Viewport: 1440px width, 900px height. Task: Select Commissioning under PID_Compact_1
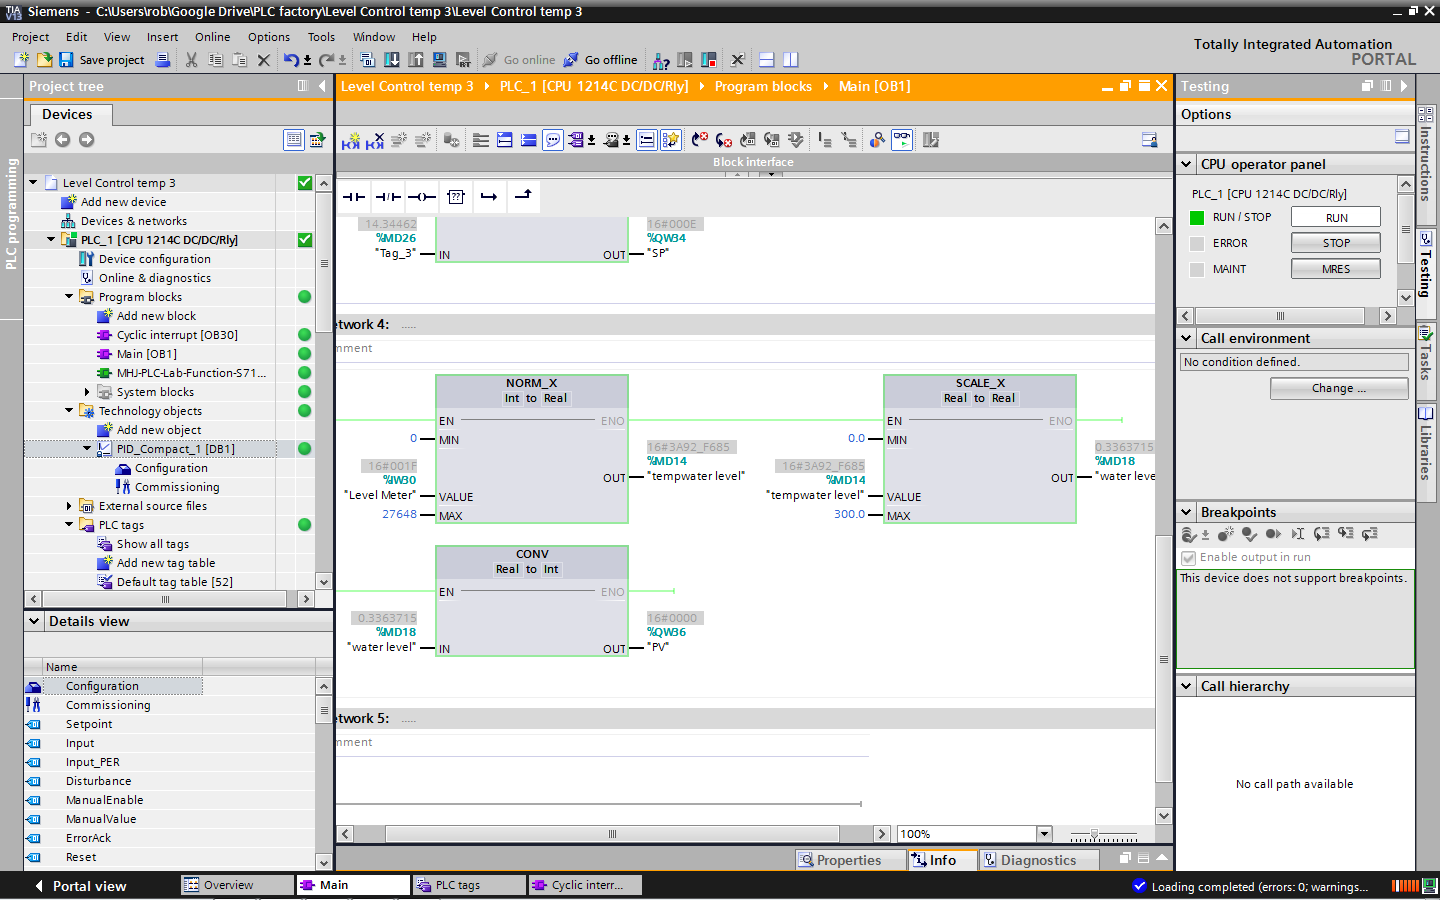coord(176,487)
